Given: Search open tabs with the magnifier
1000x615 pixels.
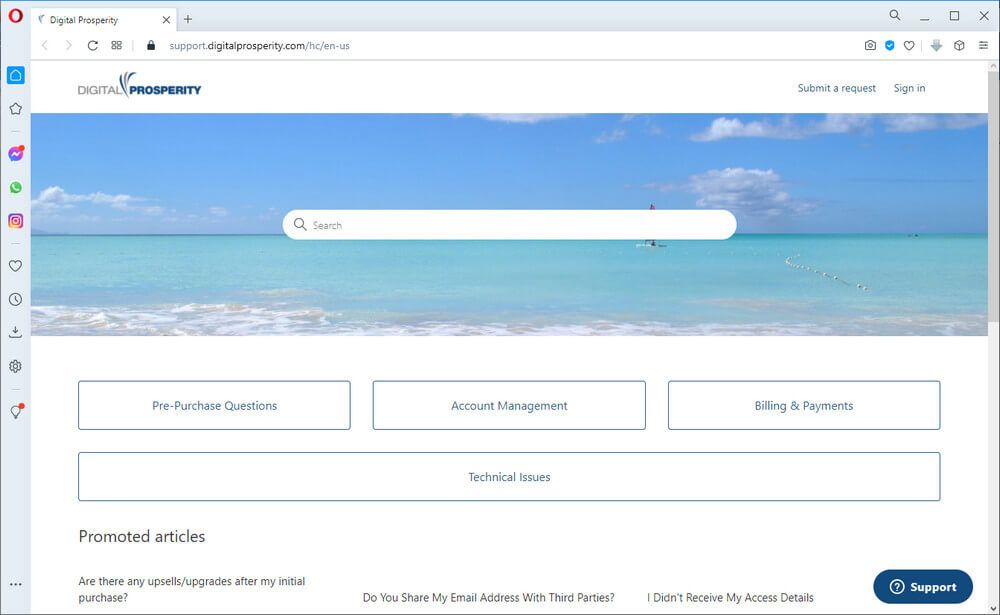Looking at the screenshot, I should tap(895, 15).
